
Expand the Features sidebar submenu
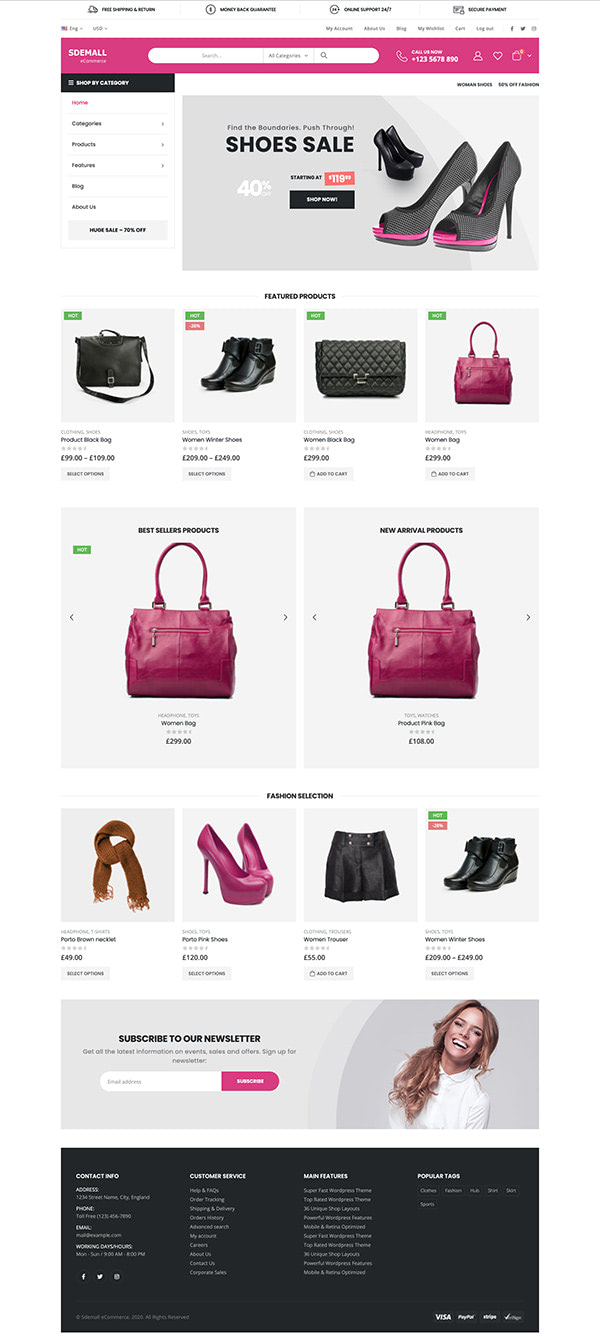tap(117, 165)
